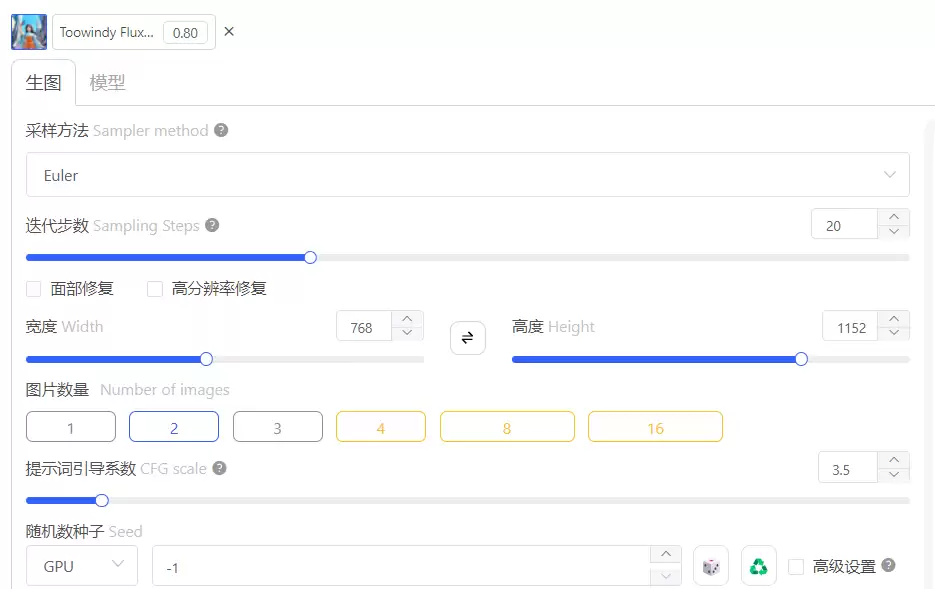Set number of images to 8
This screenshot has height=589, width=935.
(507, 427)
